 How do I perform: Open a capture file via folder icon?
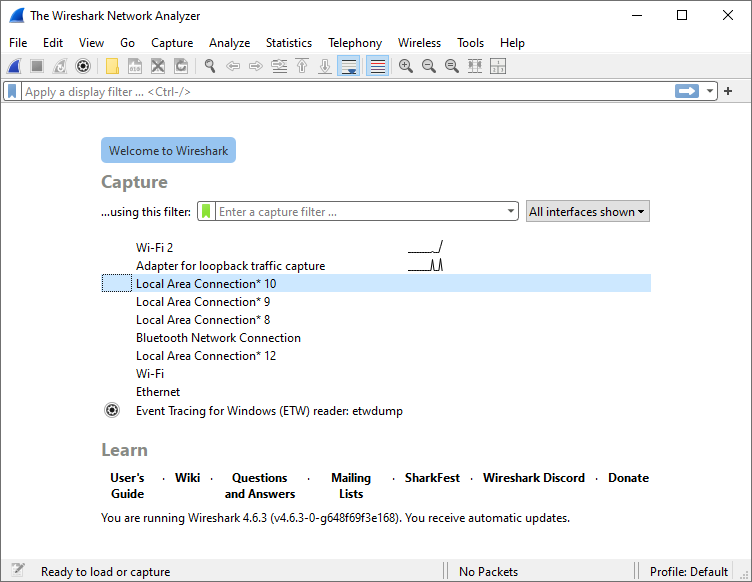pos(112,66)
